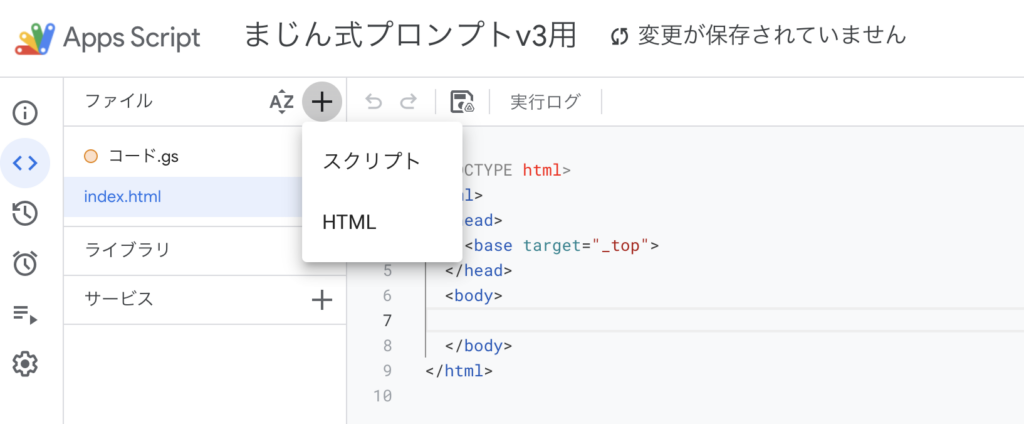Click the add file plus button
The image size is (1024, 424).
coord(322,101)
